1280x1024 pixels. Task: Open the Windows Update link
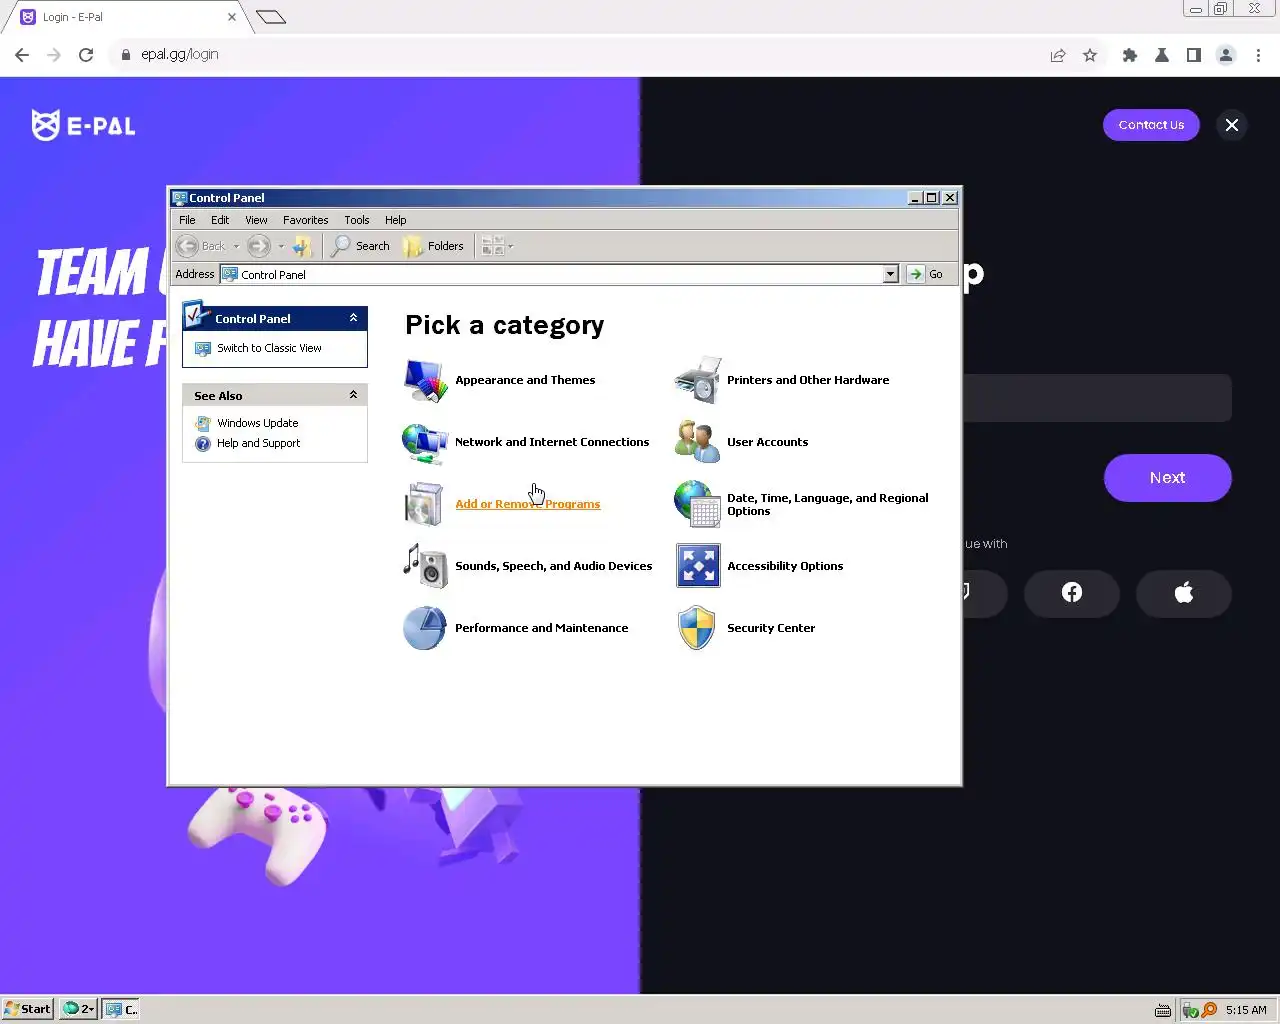(x=257, y=423)
